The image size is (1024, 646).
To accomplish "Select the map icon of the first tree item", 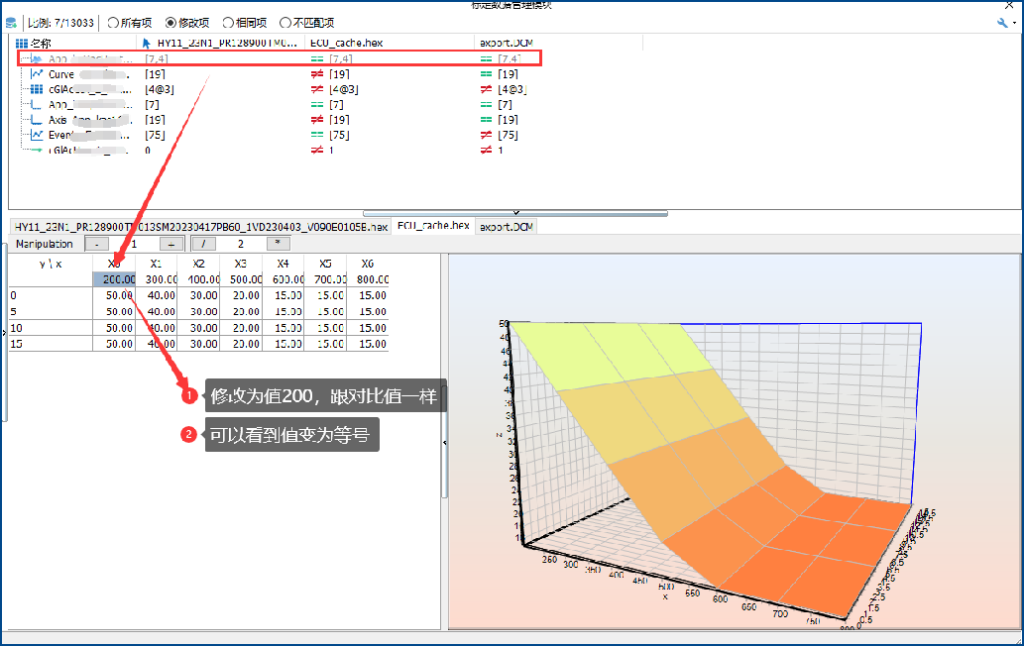I will pos(37,58).
